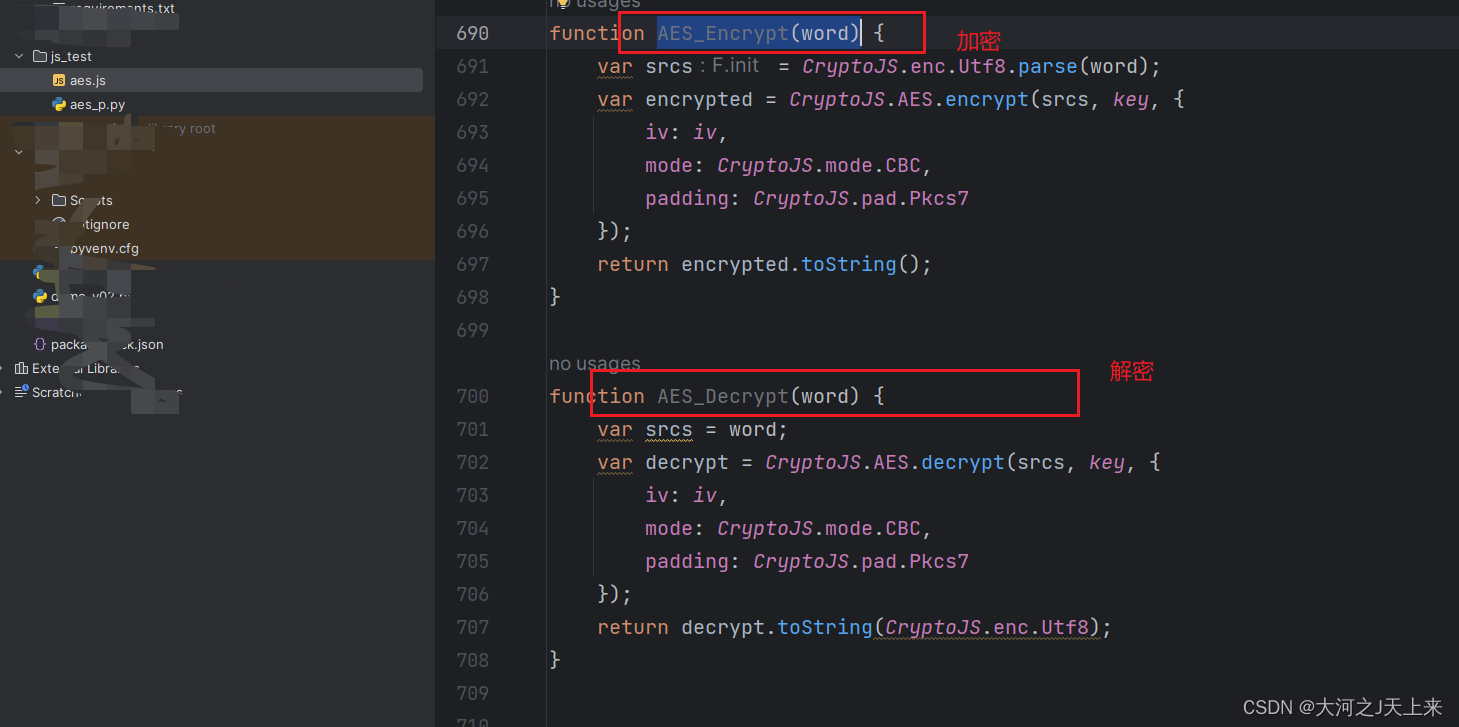The image size is (1459, 727).
Task: Click the js_test folder icon
Action: 38,56
